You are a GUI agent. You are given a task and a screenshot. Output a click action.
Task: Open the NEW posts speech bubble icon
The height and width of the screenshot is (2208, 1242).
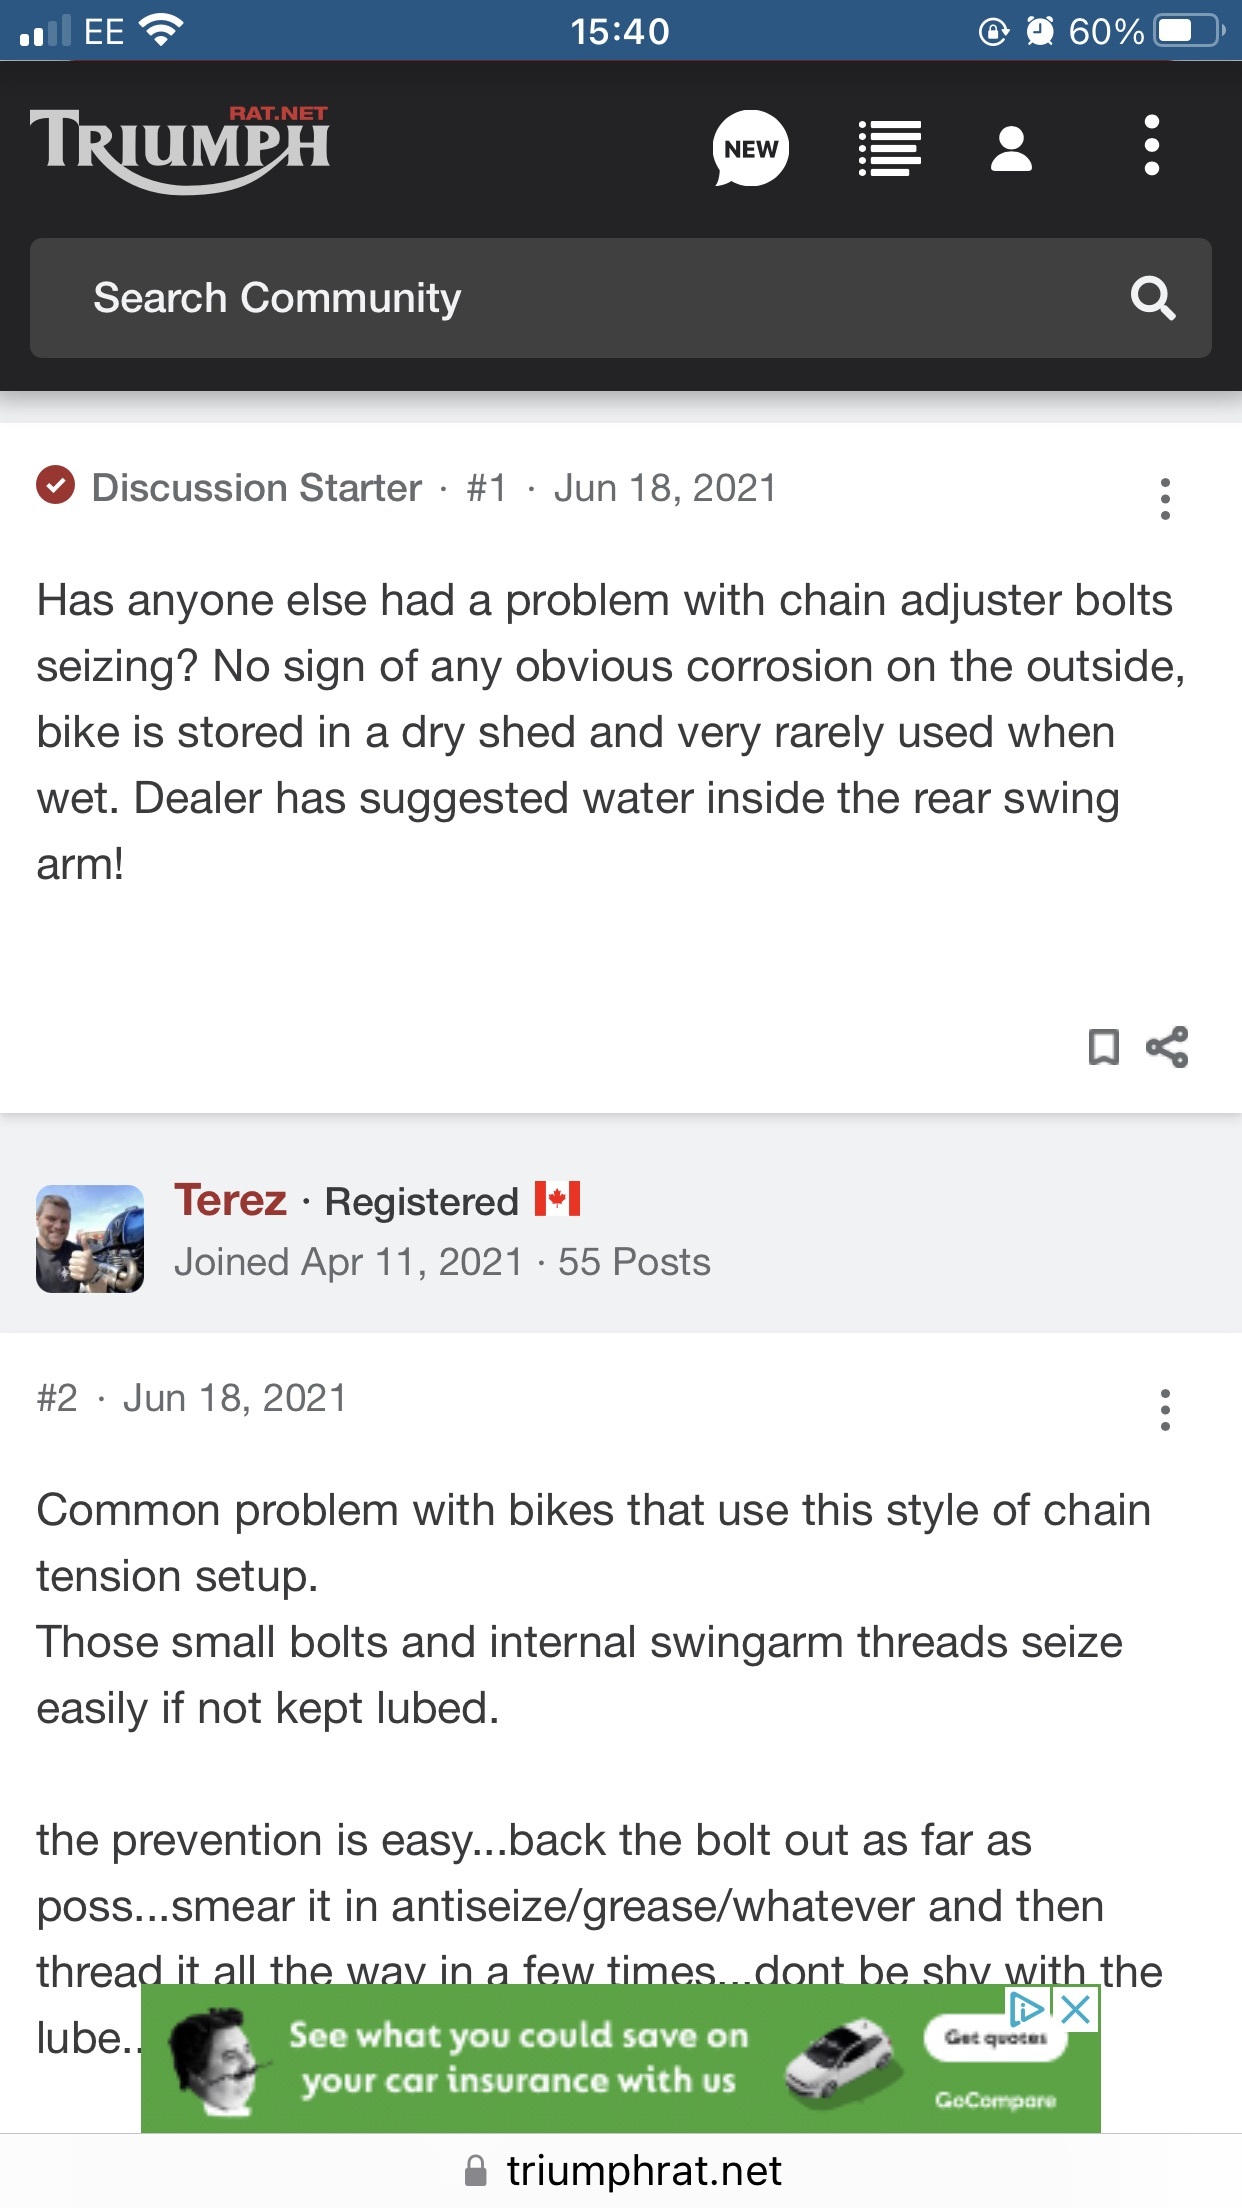point(750,148)
